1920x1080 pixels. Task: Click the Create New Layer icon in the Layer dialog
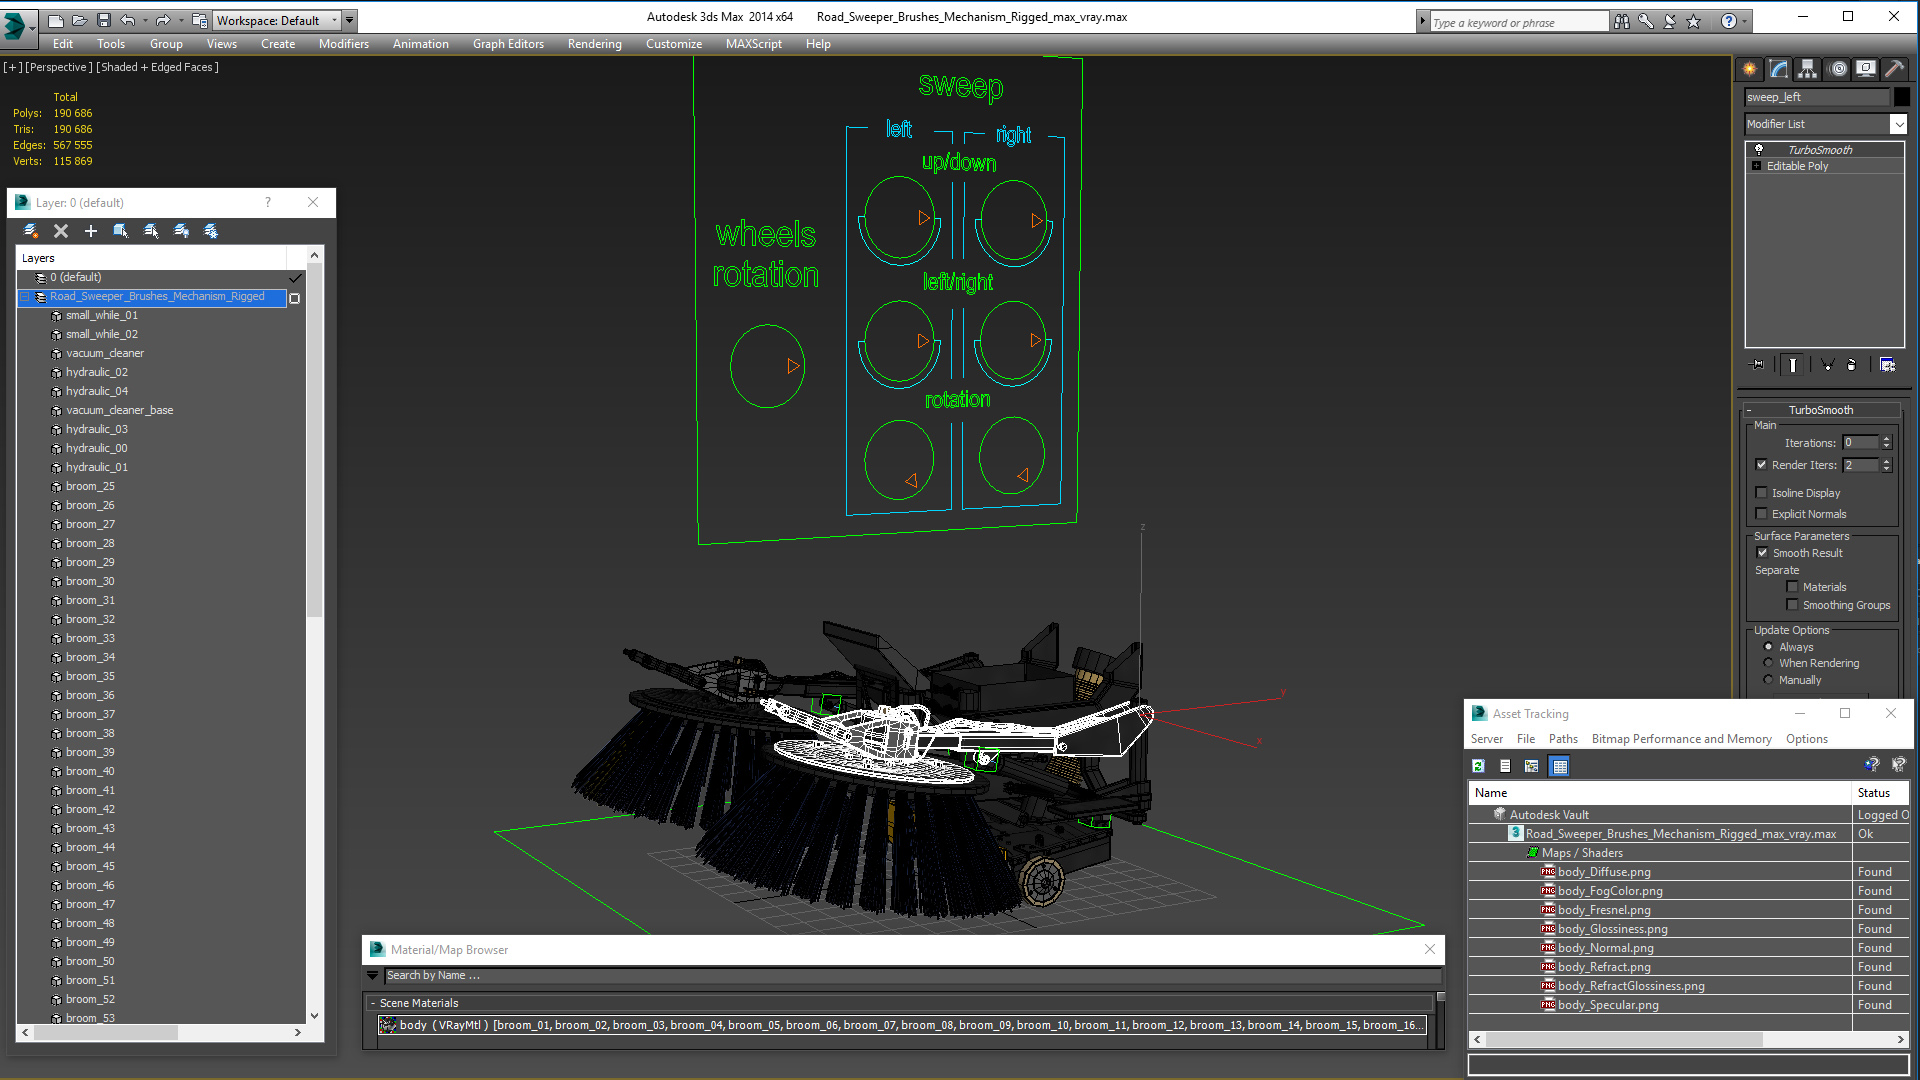[31, 231]
